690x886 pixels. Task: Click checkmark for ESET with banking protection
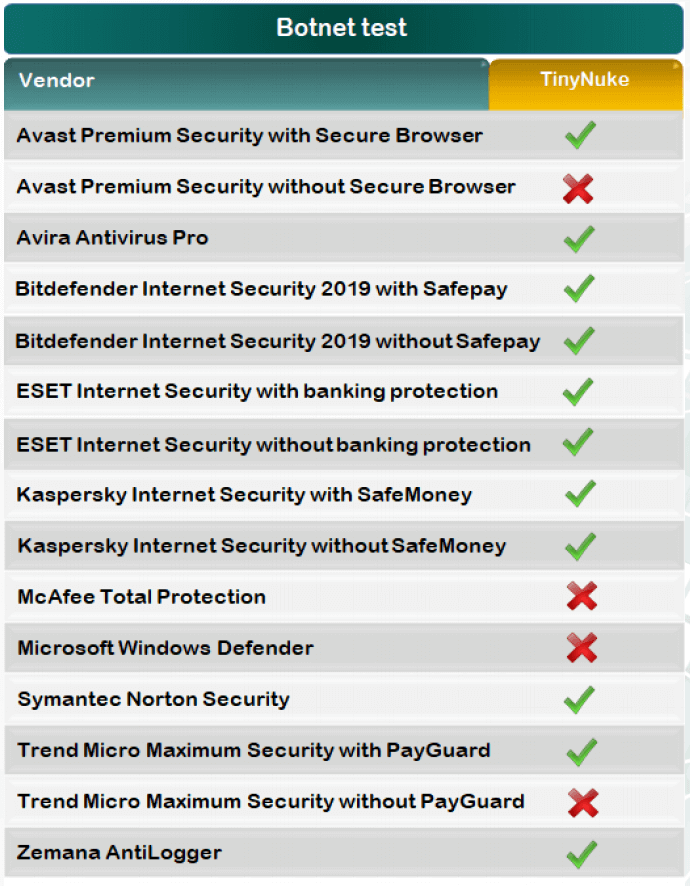[x=579, y=392]
